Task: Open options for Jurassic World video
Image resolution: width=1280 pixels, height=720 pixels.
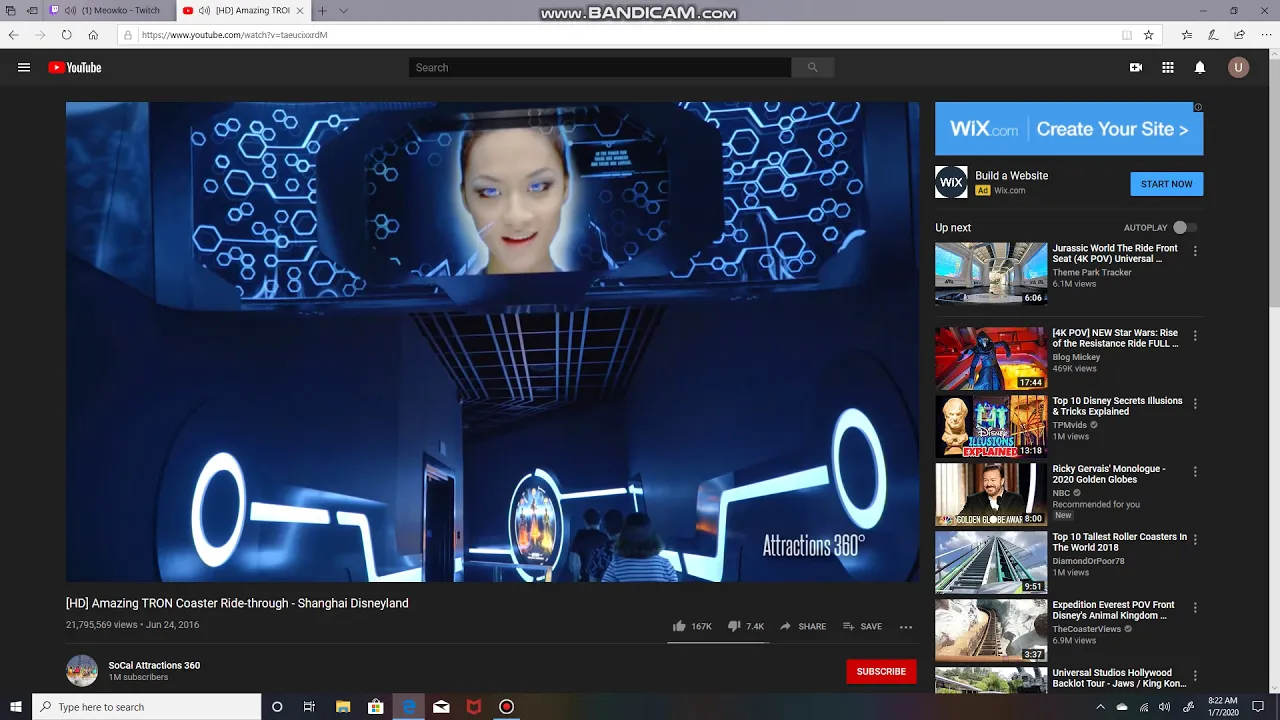Action: coord(1195,251)
